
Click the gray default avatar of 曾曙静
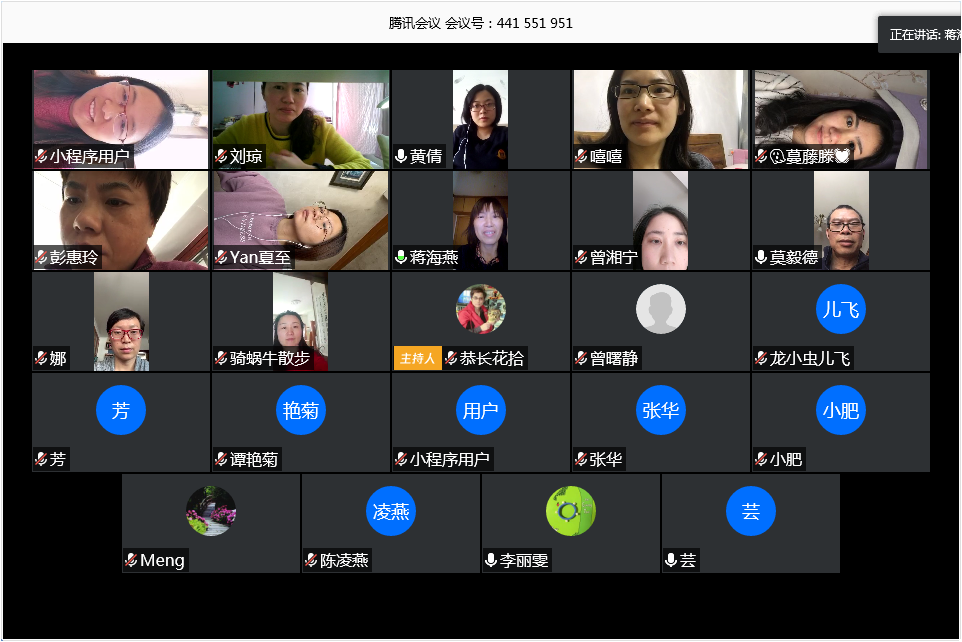pyautogui.click(x=660, y=309)
